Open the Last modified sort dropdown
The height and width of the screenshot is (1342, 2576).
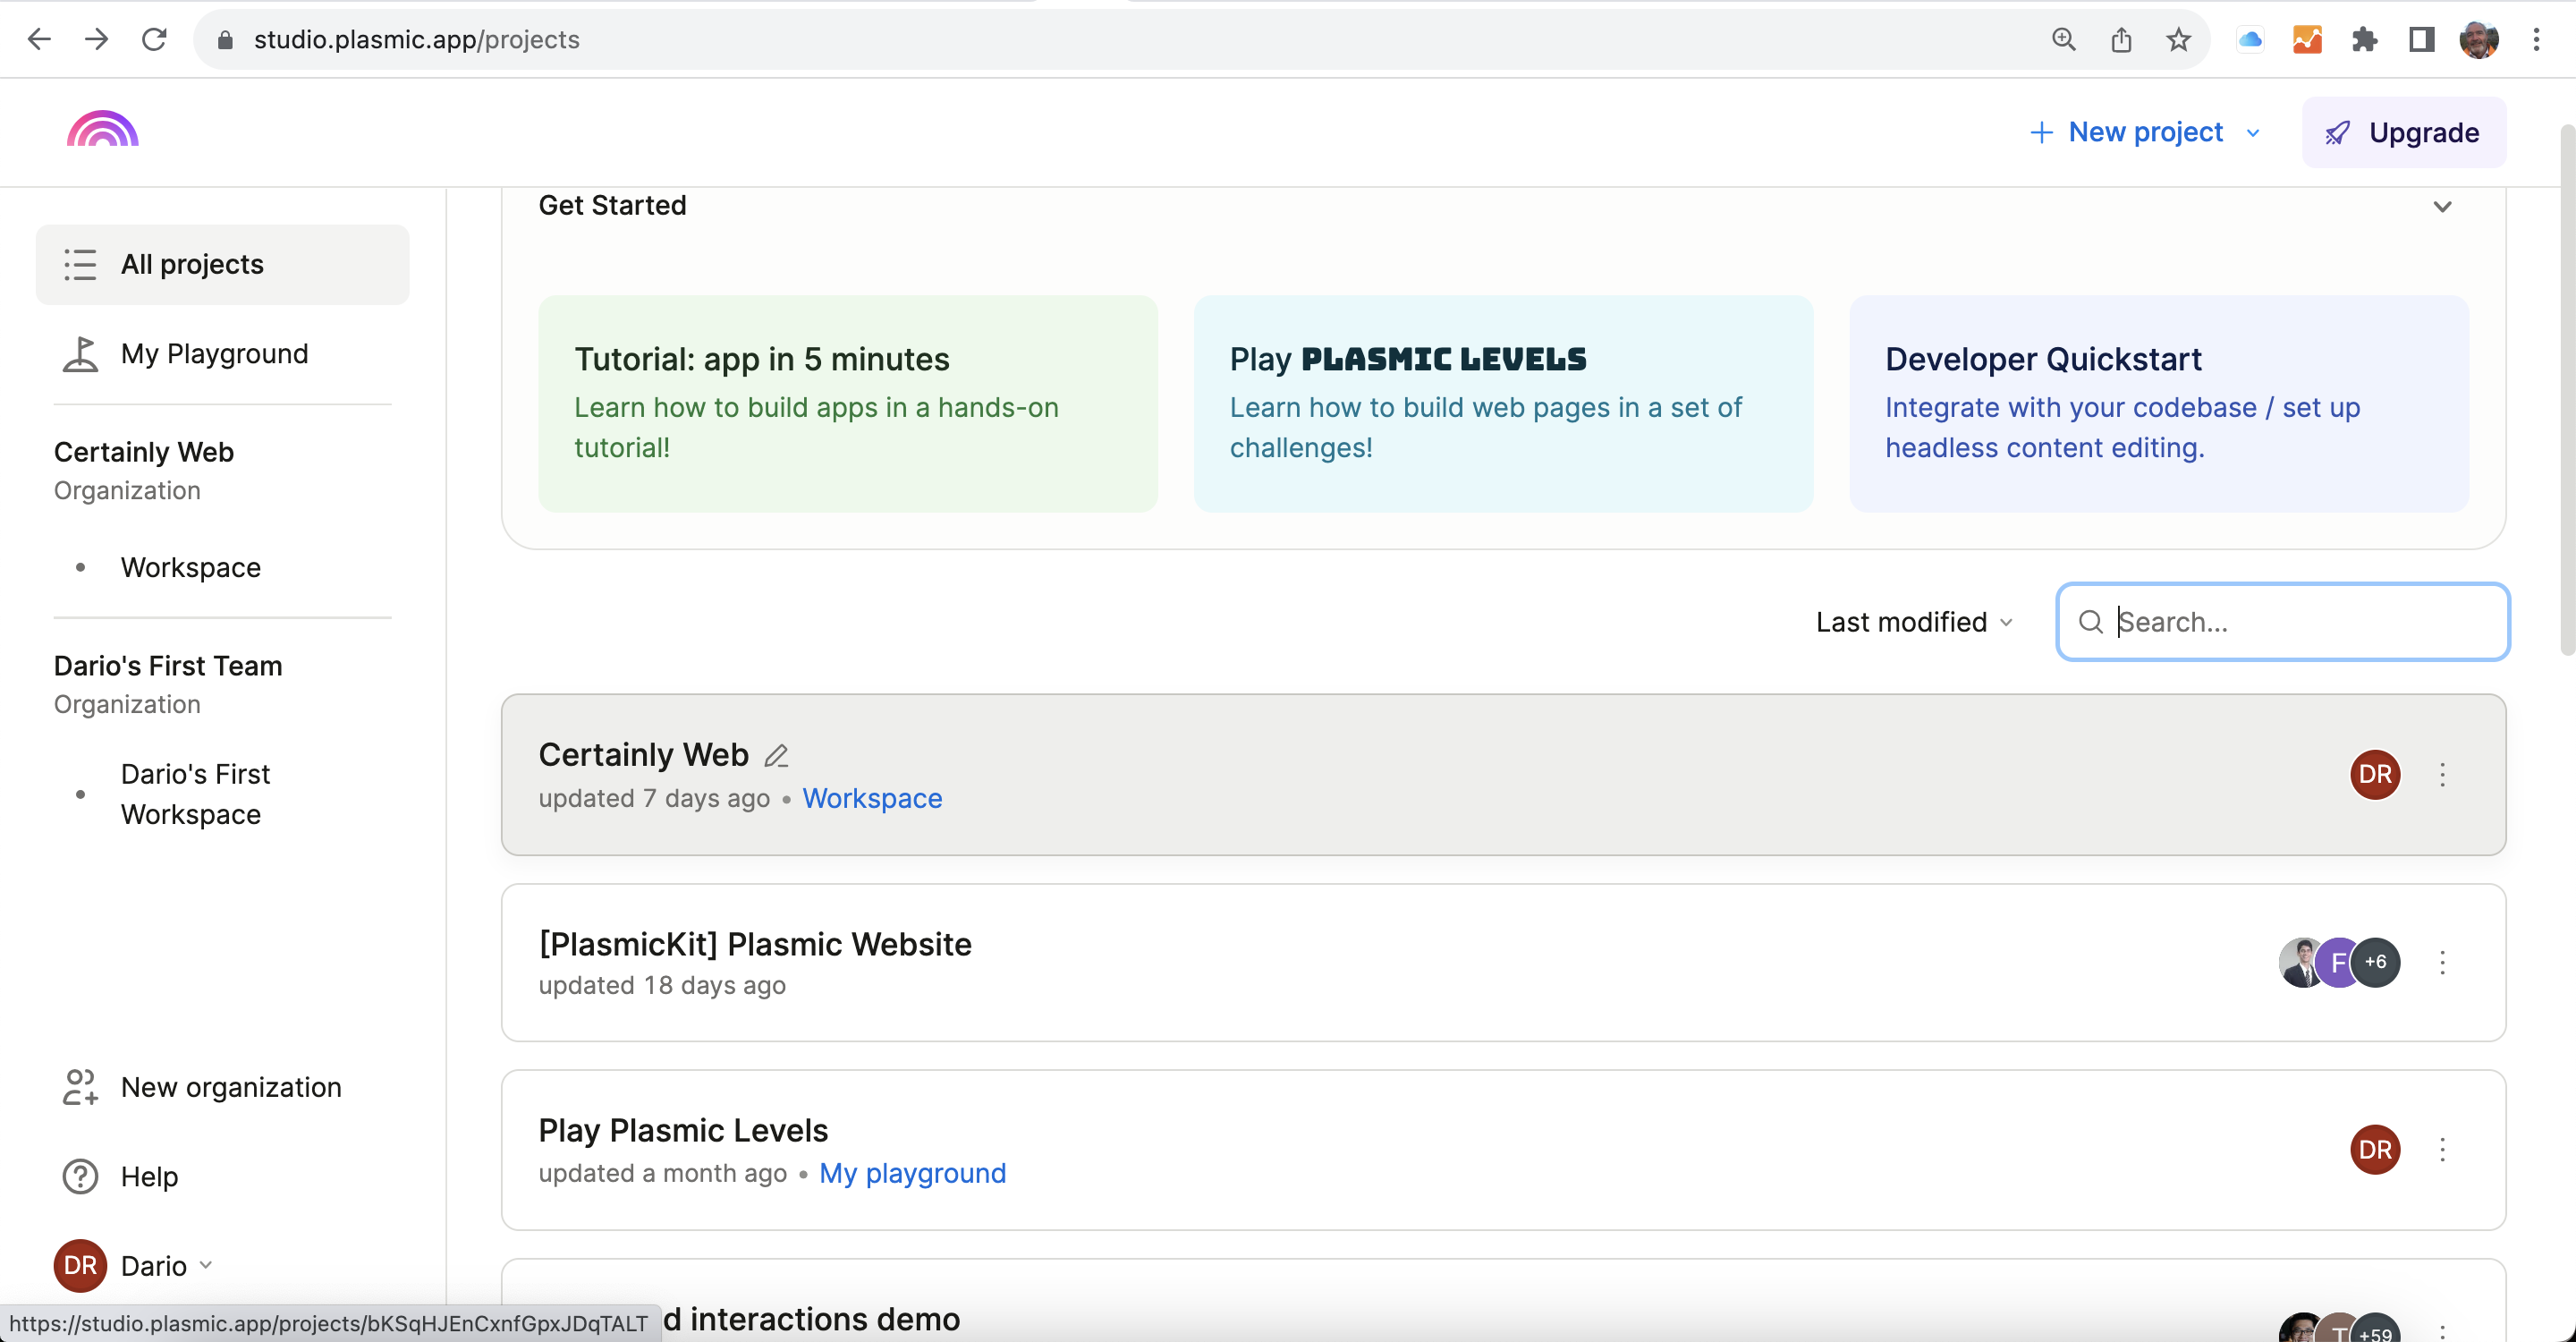[x=1914, y=622]
